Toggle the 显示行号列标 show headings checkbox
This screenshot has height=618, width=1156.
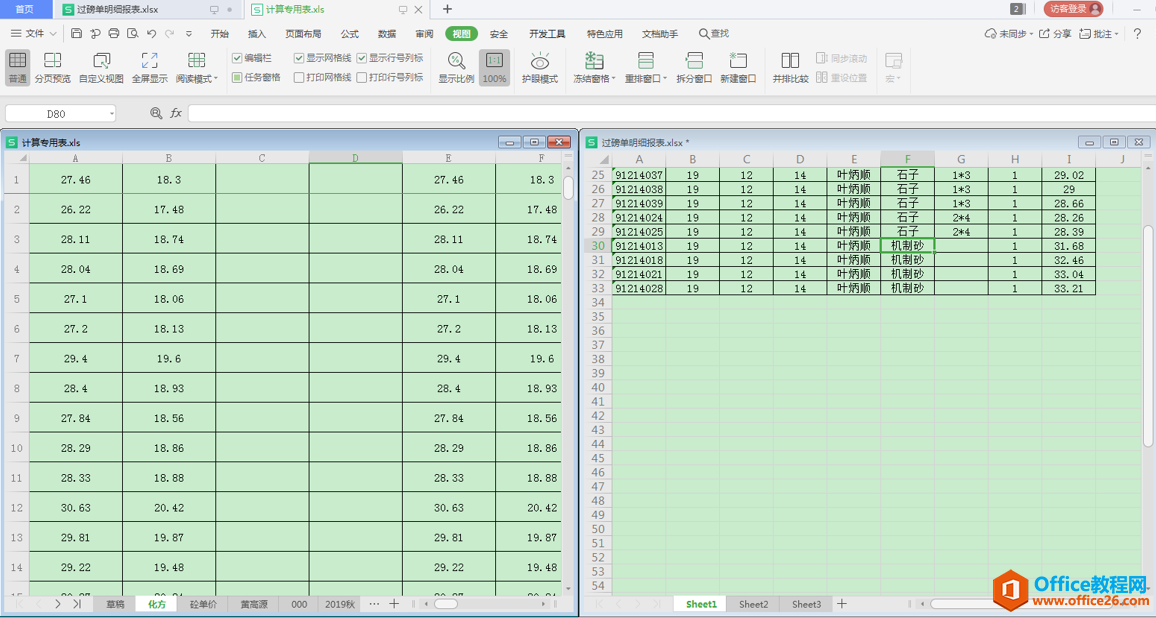point(362,58)
